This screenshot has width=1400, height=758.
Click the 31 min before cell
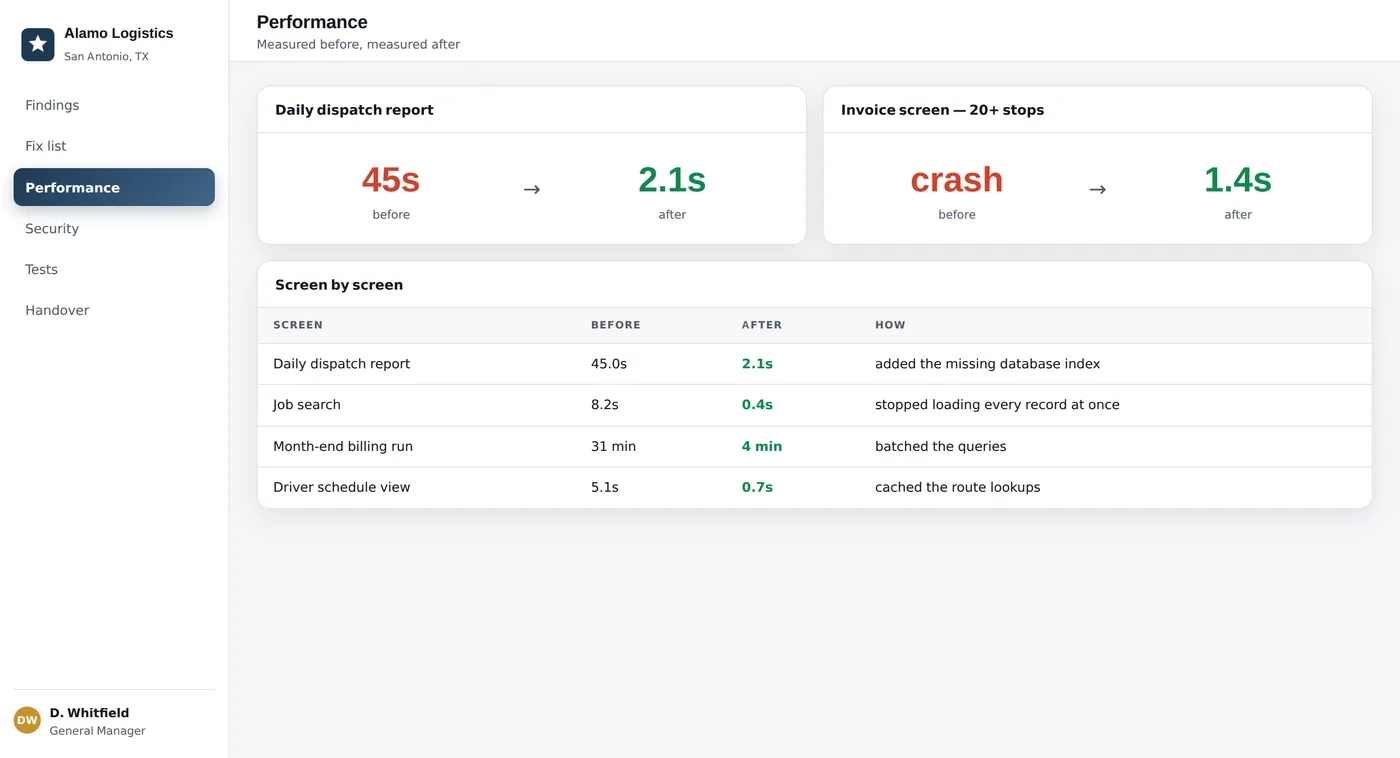[614, 447]
